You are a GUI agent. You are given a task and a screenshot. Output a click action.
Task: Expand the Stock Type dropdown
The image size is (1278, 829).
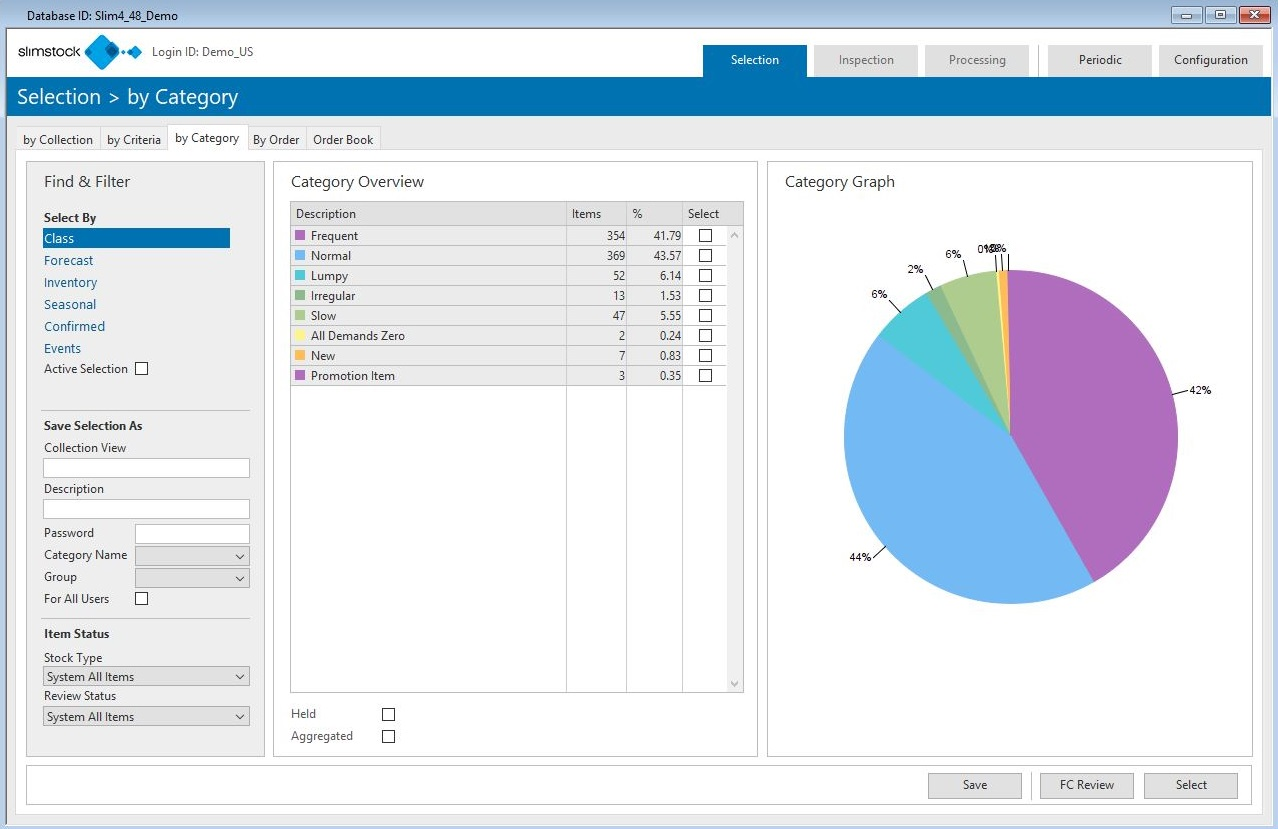point(146,677)
